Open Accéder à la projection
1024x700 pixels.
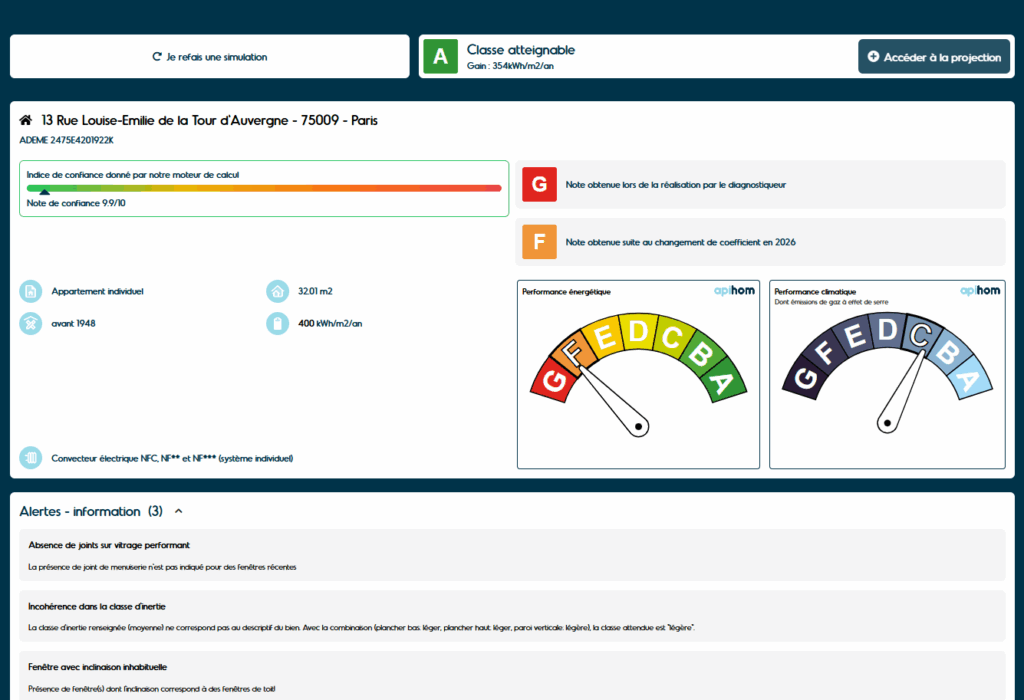coord(934,57)
